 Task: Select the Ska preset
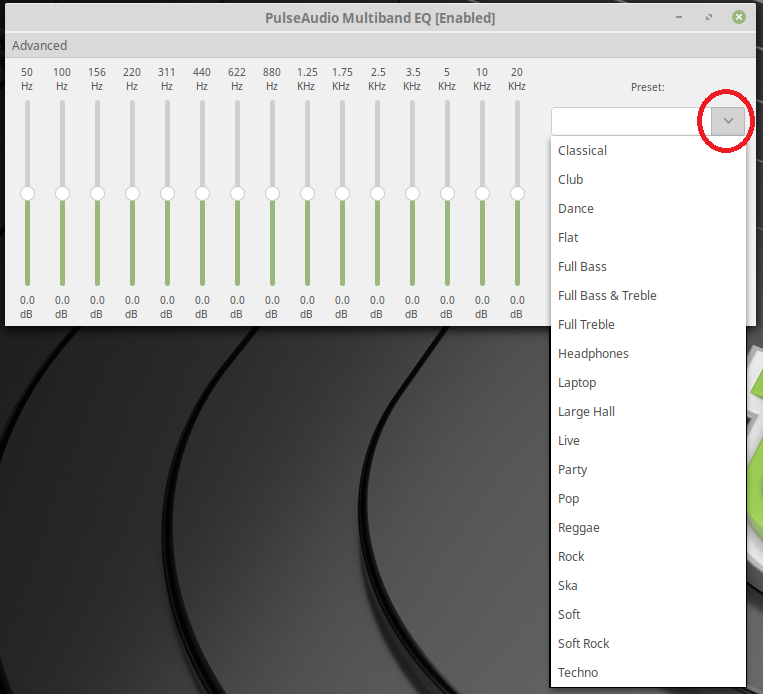(x=648, y=585)
